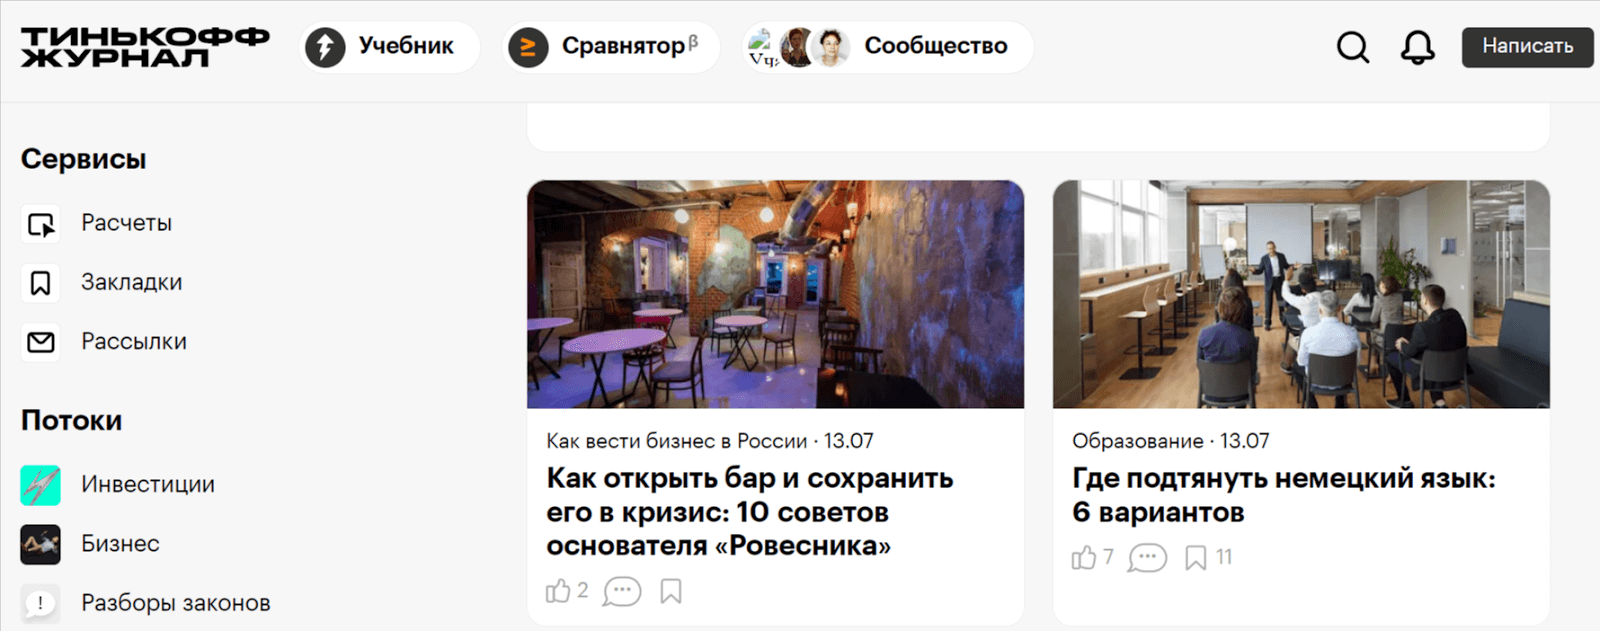This screenshot has width=1600, height=631.
Task: Like the German language article
Action: [1084, 557]
